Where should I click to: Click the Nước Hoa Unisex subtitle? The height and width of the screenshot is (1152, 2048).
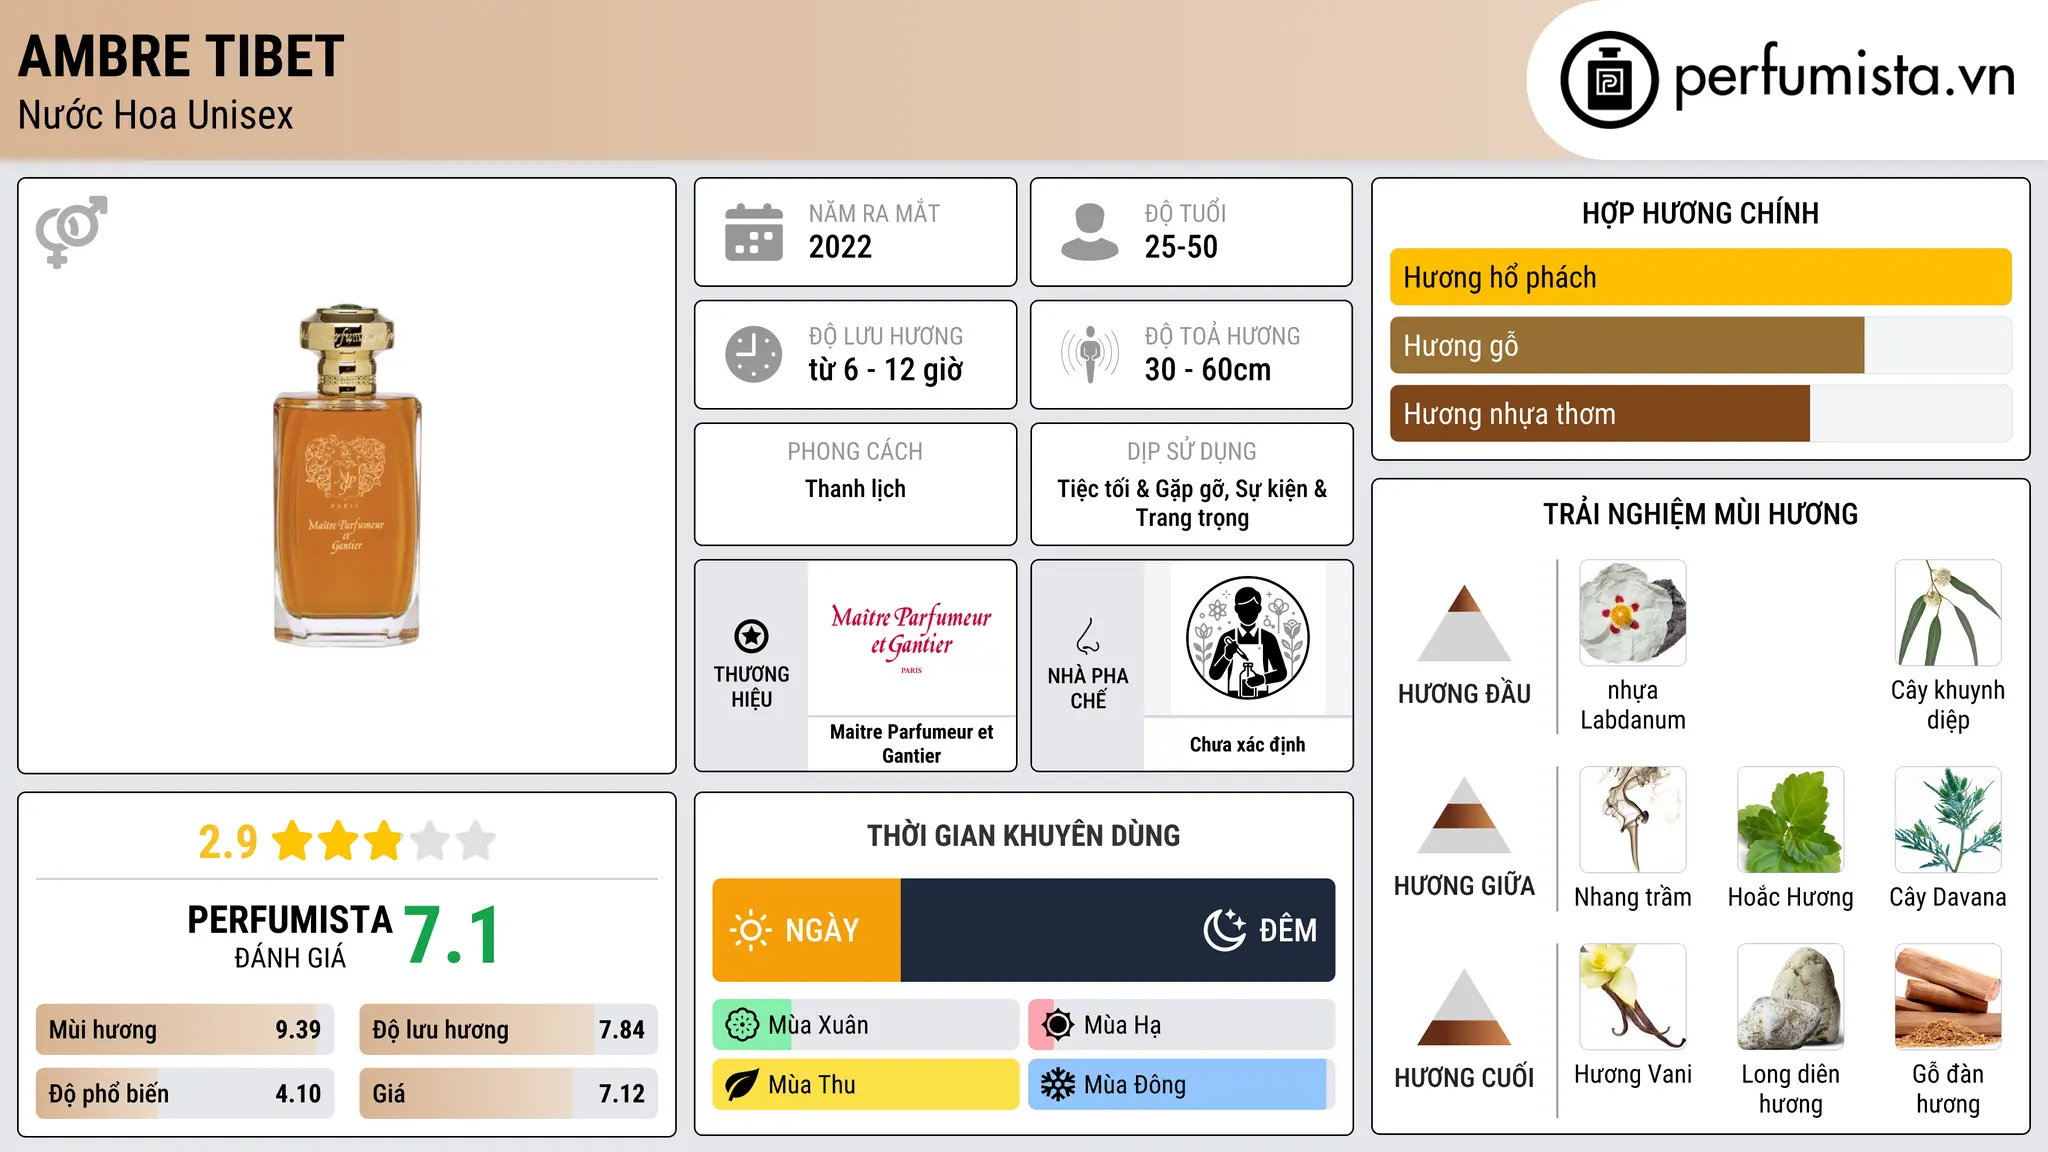click(x=156, y=115)
